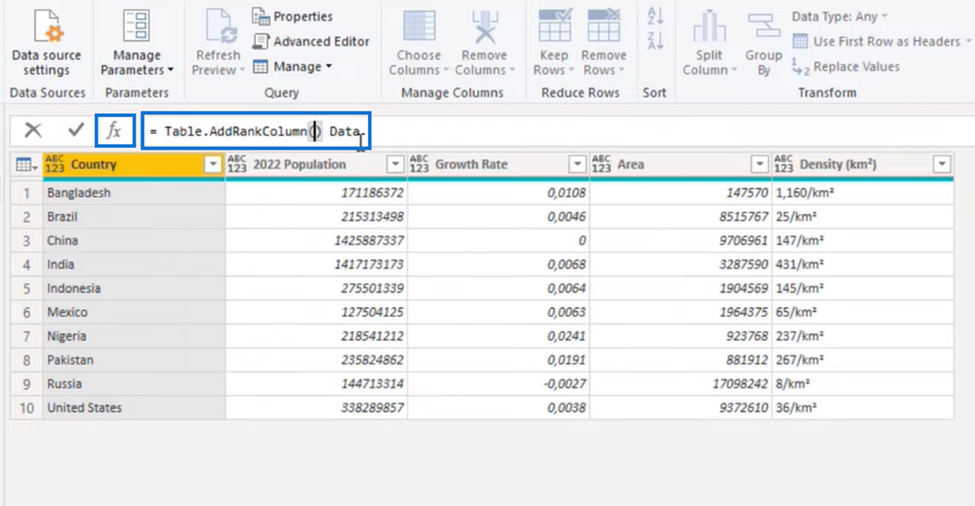Image resolution: width=975 pixels, height=506 pixels.
Task: Click the Manage Parameters icon
Action: (x=136, y=26)
